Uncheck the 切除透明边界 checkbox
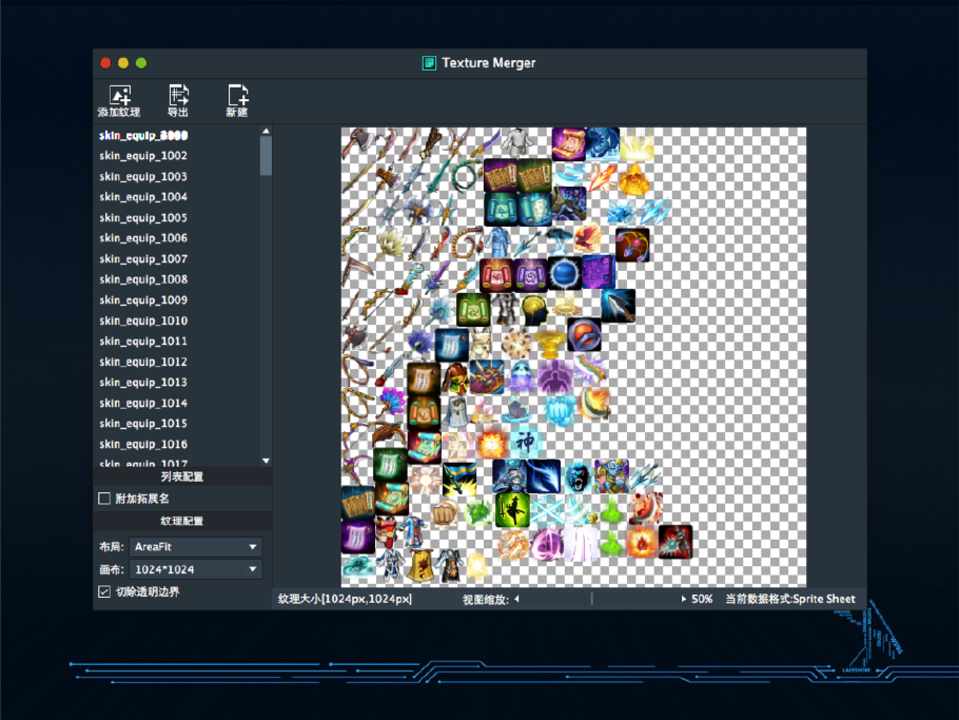Viewport: 959px width, 720px height. [104, 592]
